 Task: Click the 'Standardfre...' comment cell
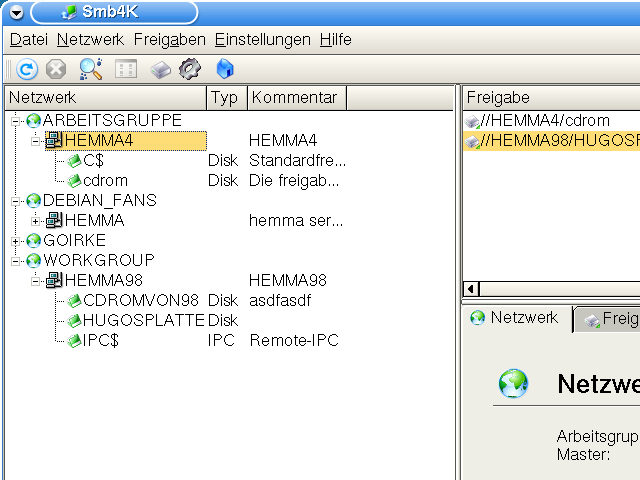298,161
